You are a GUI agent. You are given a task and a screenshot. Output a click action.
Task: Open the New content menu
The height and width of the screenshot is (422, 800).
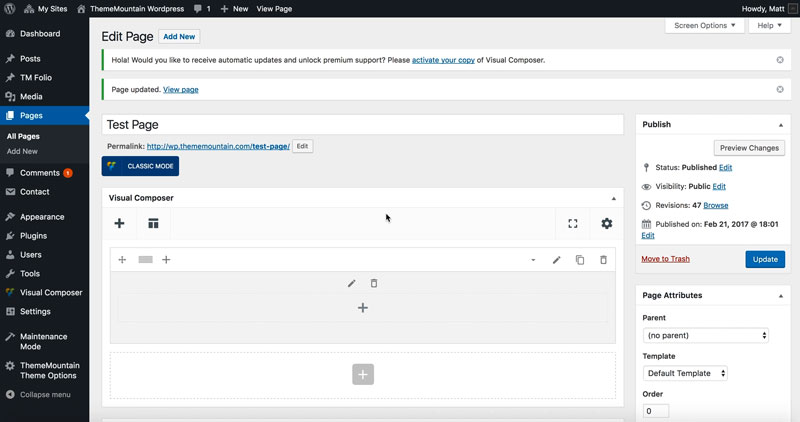tap(234, 9)
